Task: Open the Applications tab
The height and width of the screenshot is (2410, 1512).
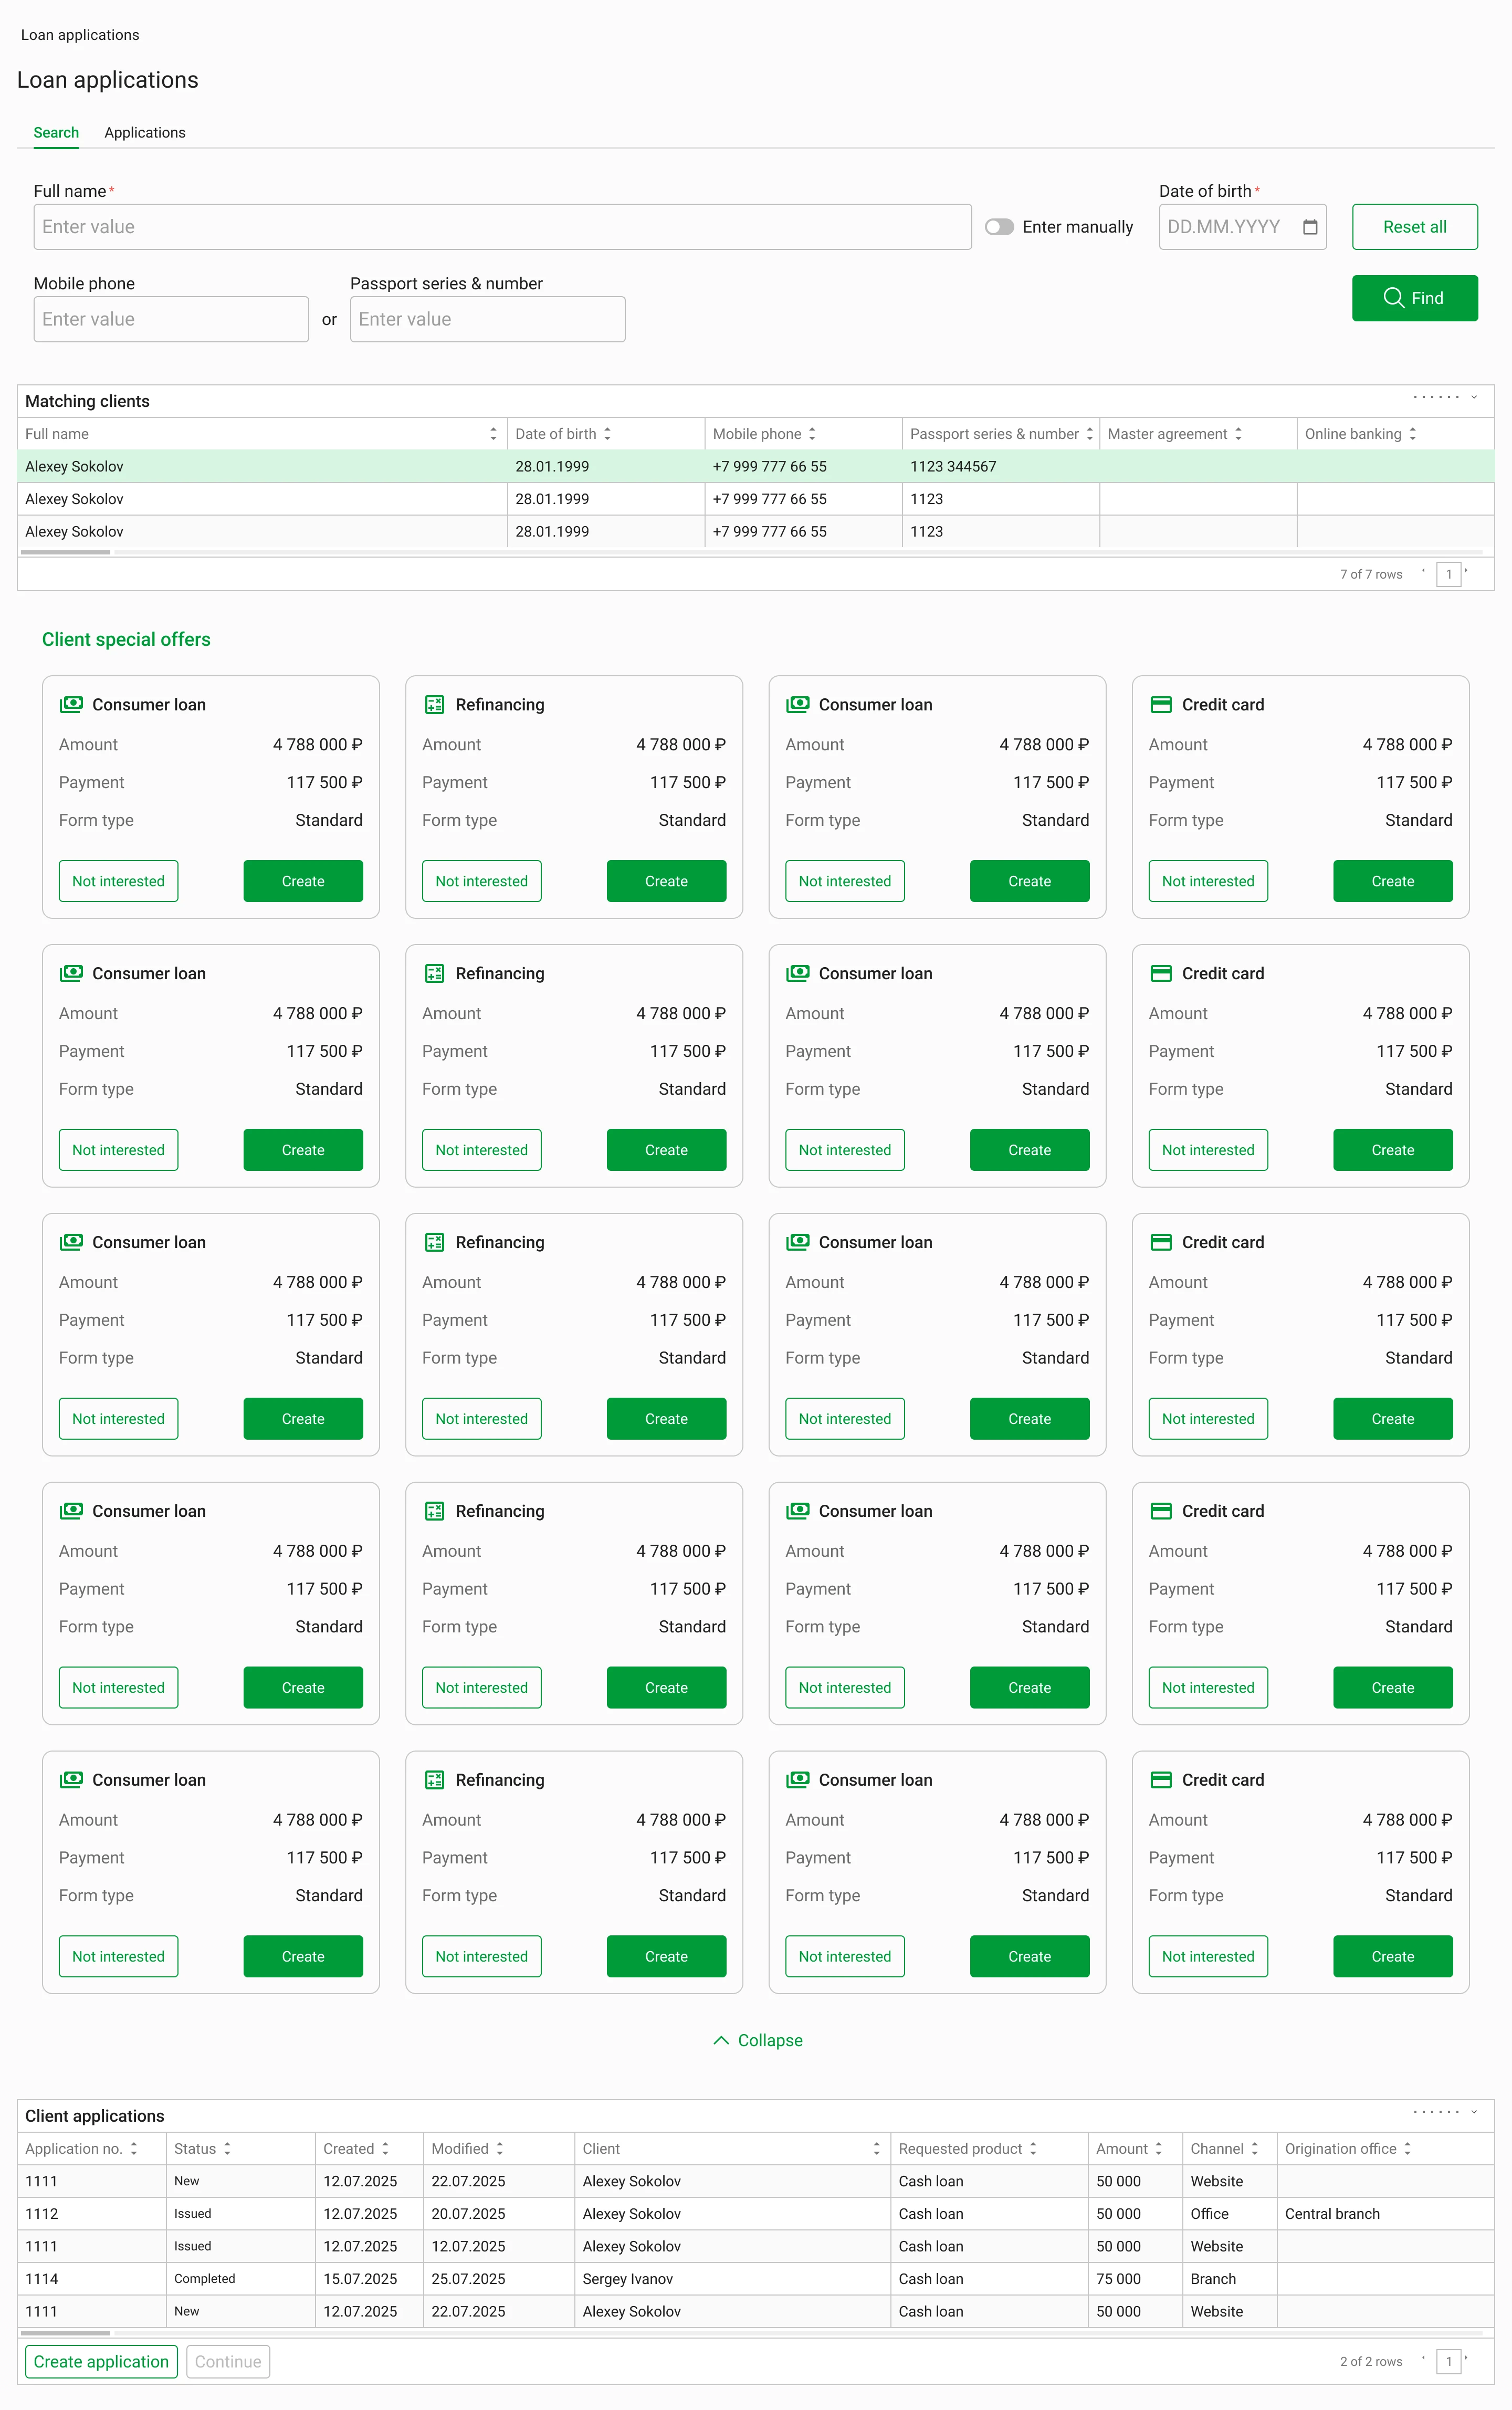Action: [145, 132]
